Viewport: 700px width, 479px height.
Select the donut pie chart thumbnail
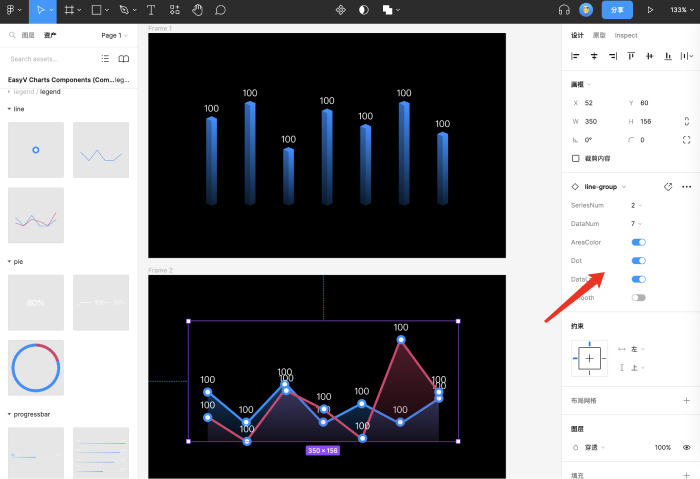tap(35, 368)
